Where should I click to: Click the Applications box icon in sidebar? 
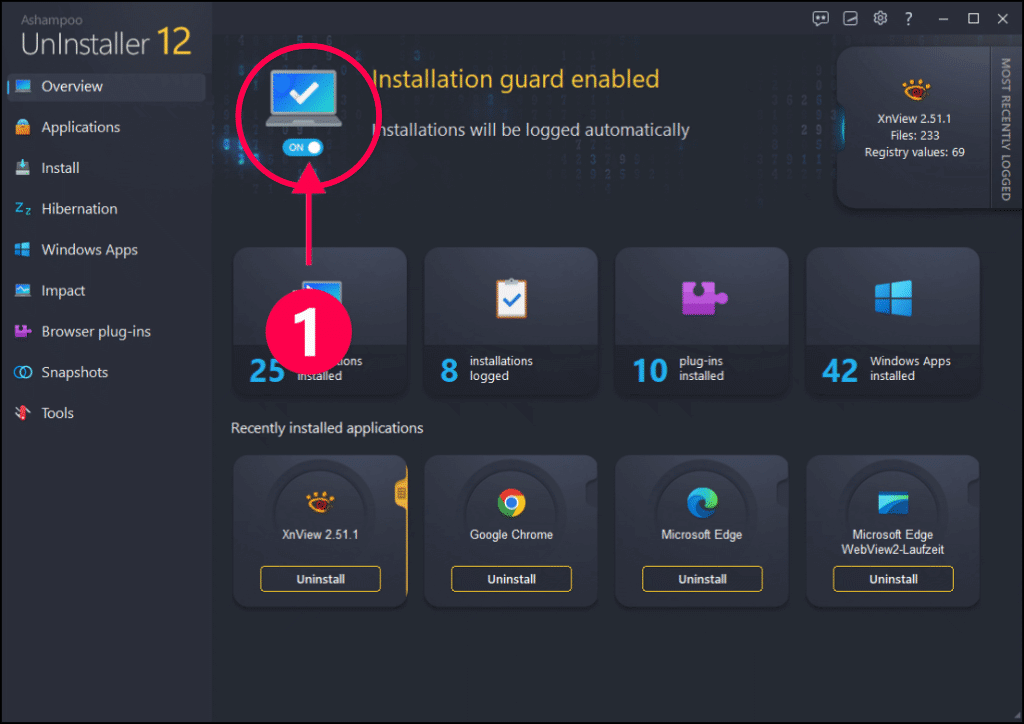coord(23,127)
